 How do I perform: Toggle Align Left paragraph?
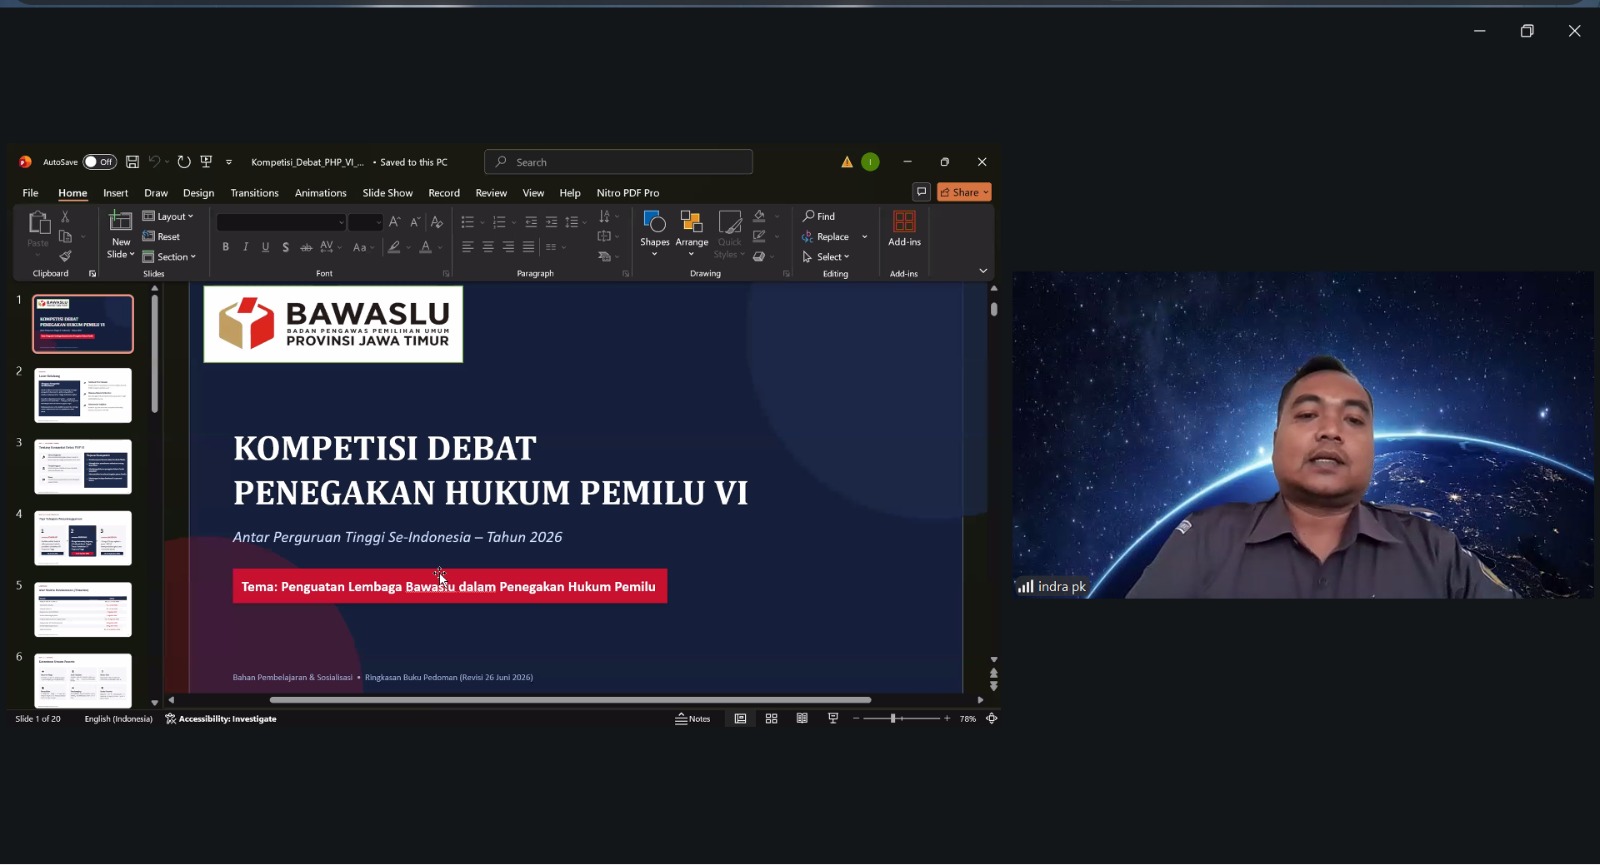467,247
